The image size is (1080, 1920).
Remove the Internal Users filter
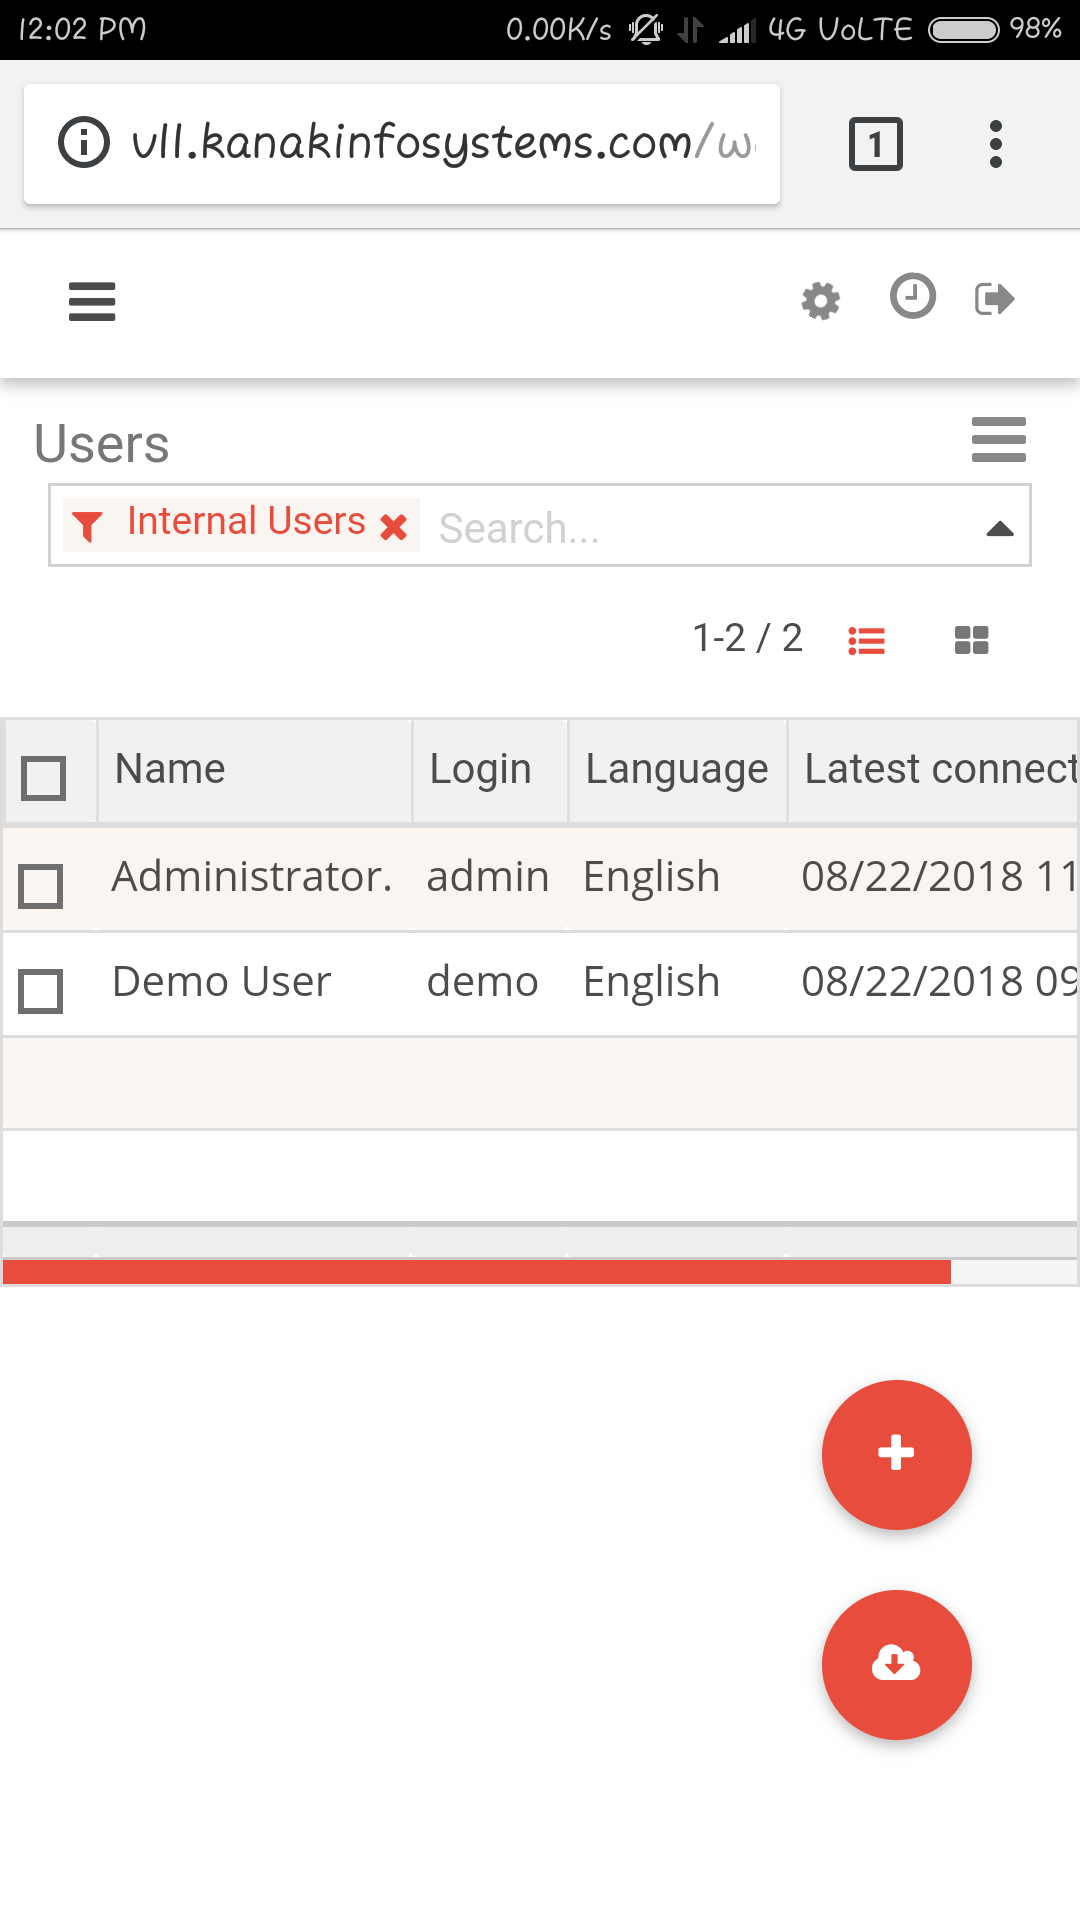394,526
